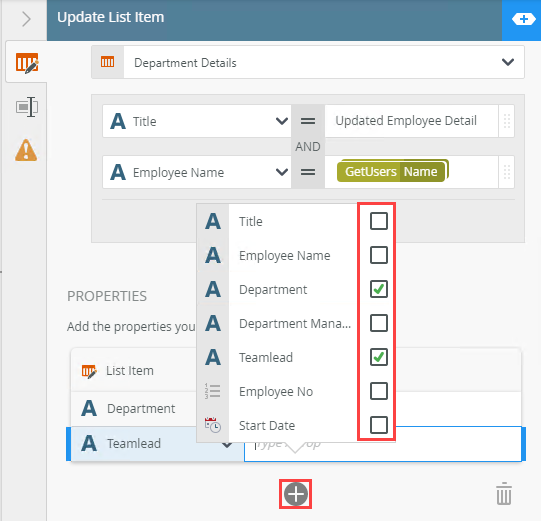Open the Title filter field dropdown
The height and width of the screenshot is (521, 541).
[282, 121]
